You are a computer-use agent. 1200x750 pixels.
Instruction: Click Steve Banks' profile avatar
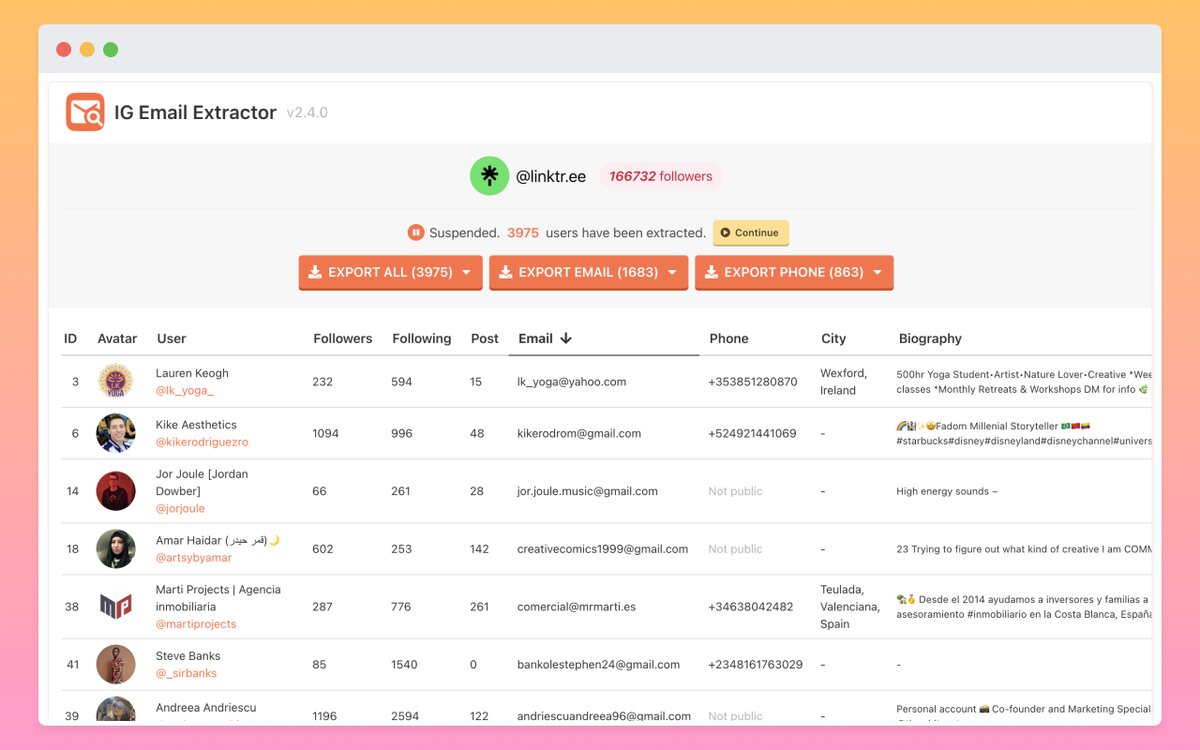(116, 664)
